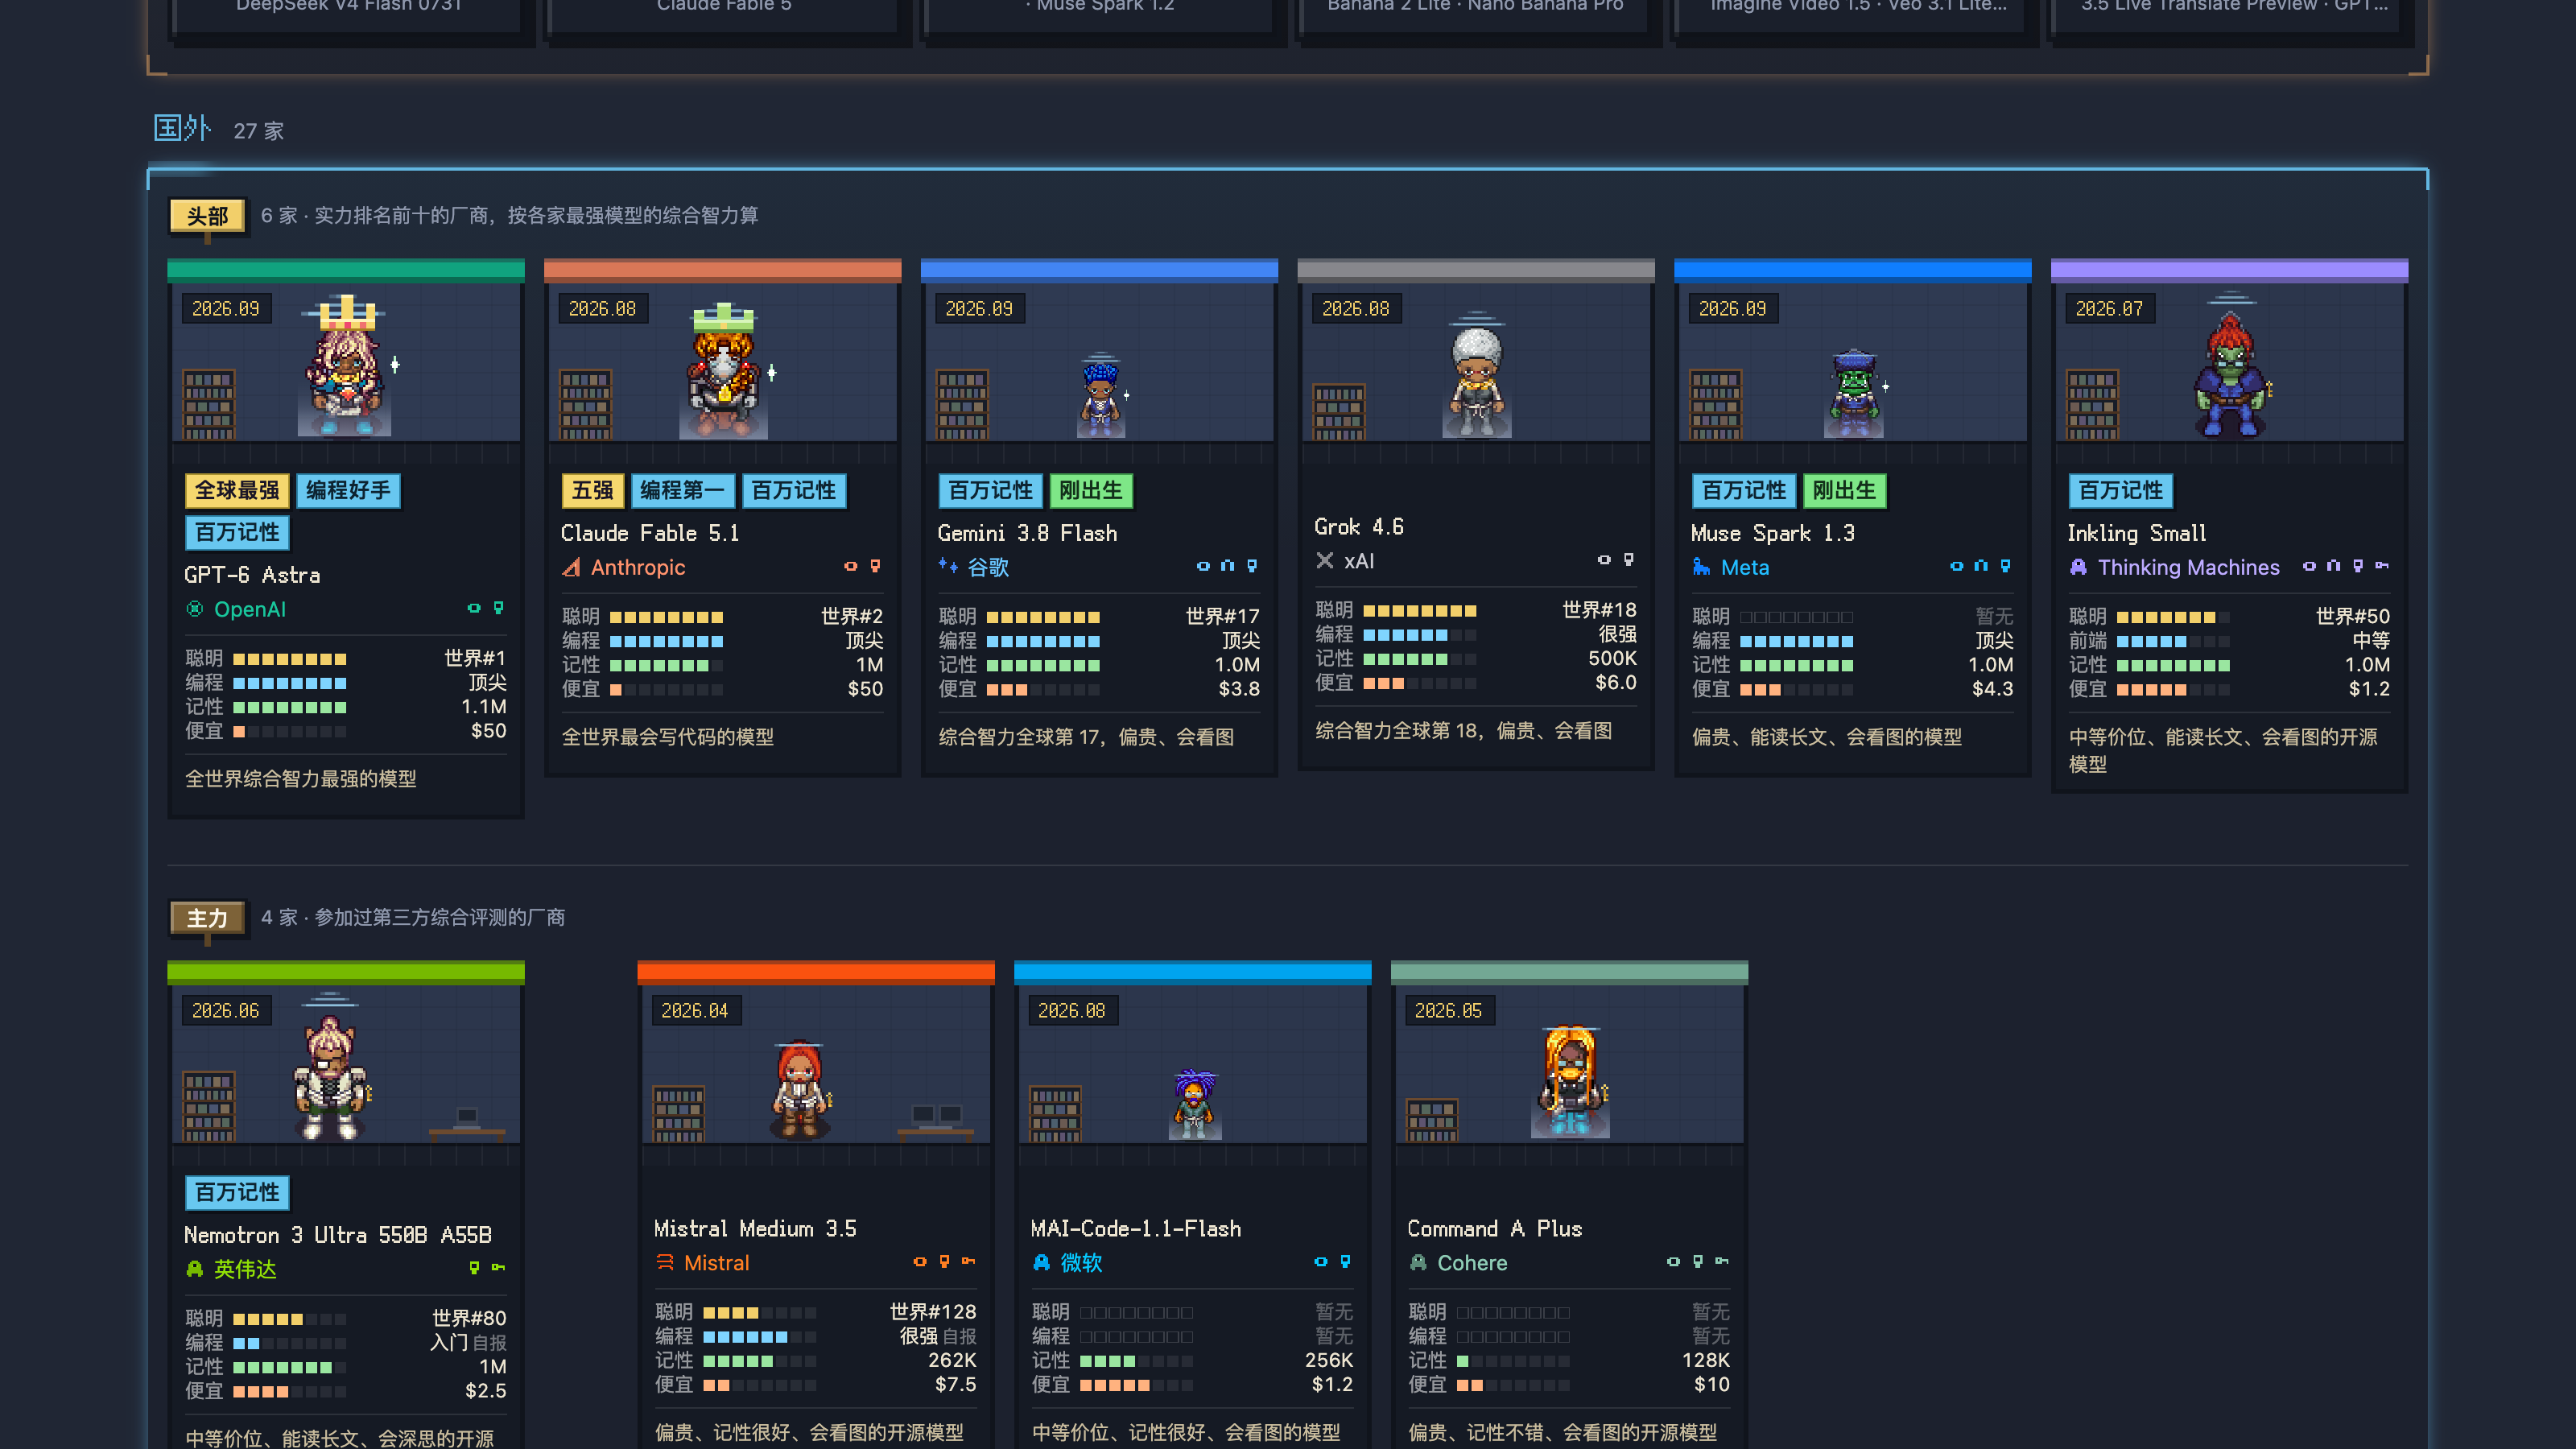Click the bulb icon on MAI-Code-1.1-Flash
The image size is (2576, 1449).
[x=1346, y=1262]
